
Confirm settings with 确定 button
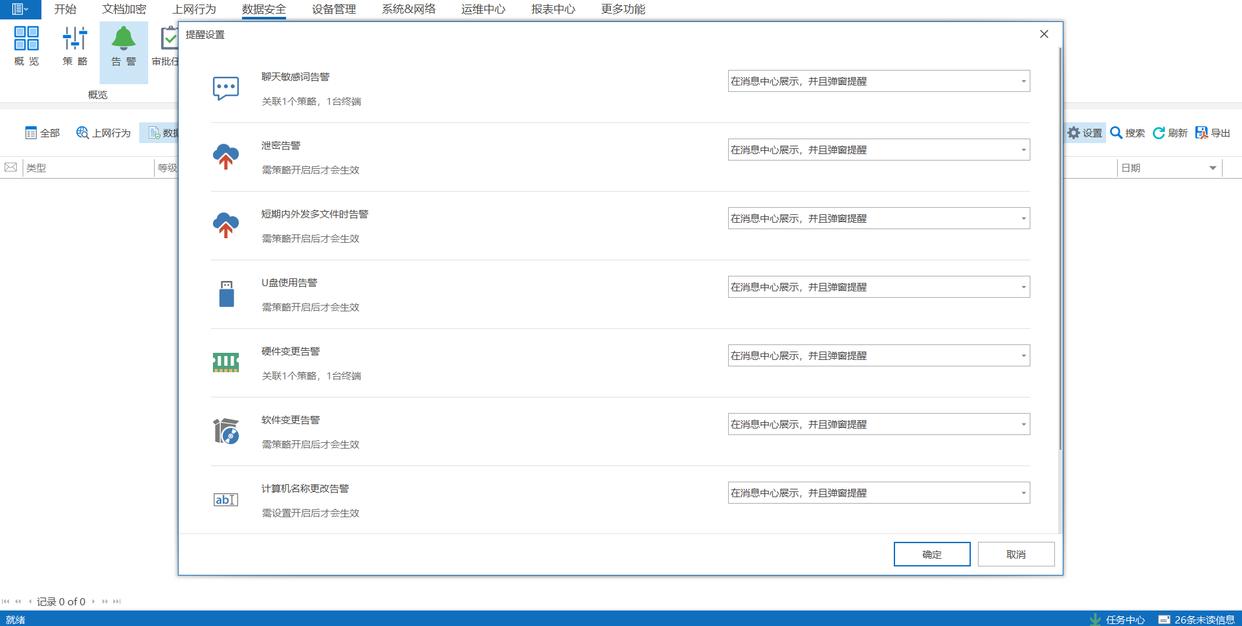[x=931, y=554]
